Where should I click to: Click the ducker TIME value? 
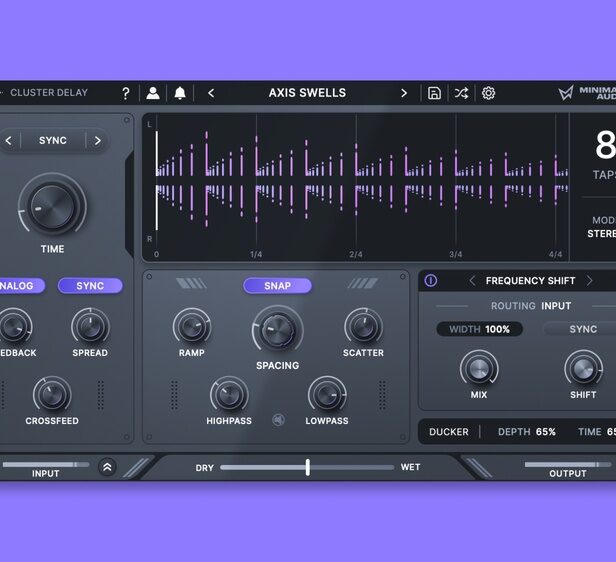coord(597,432)
